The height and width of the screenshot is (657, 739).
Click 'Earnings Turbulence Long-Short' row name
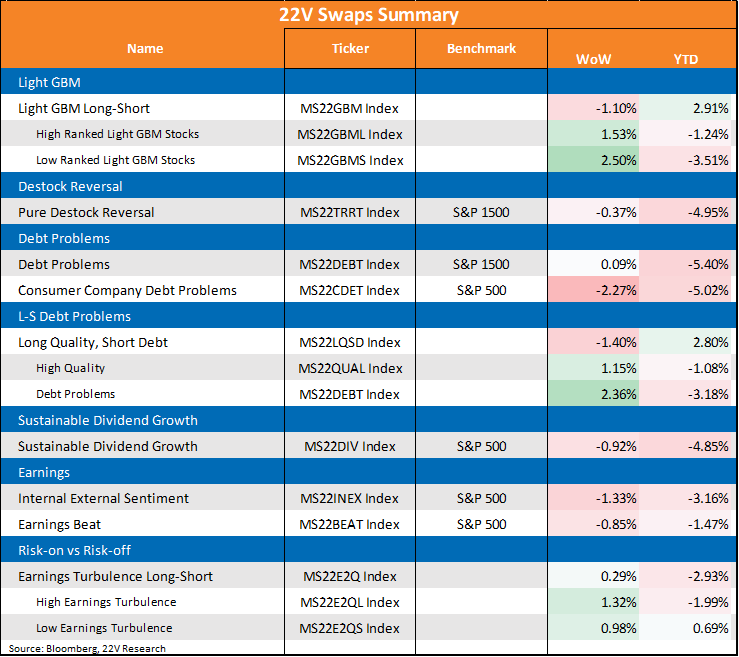[x=115, y=576]
